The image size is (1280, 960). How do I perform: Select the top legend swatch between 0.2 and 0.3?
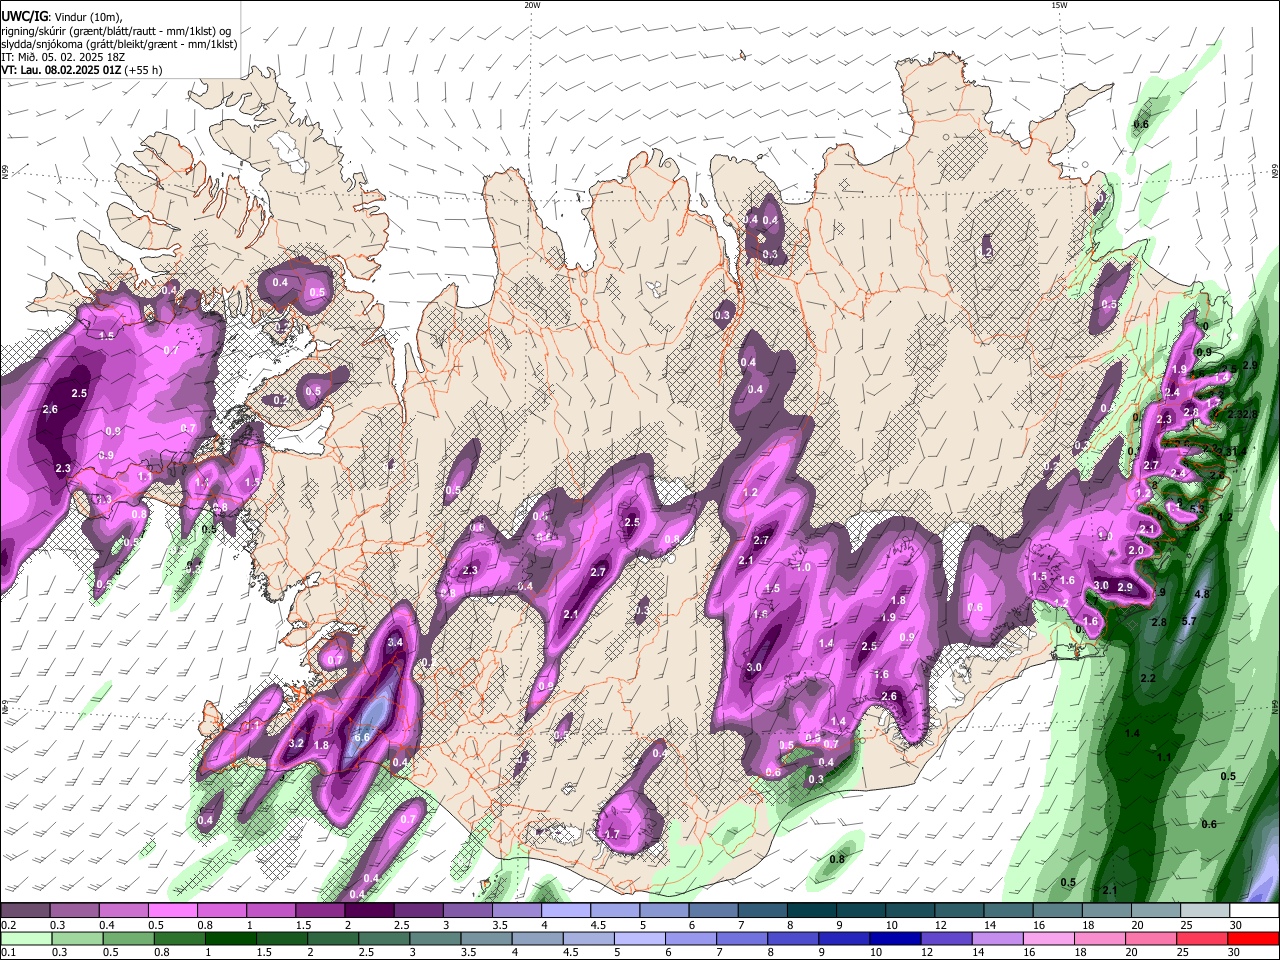tap(25, 911)
